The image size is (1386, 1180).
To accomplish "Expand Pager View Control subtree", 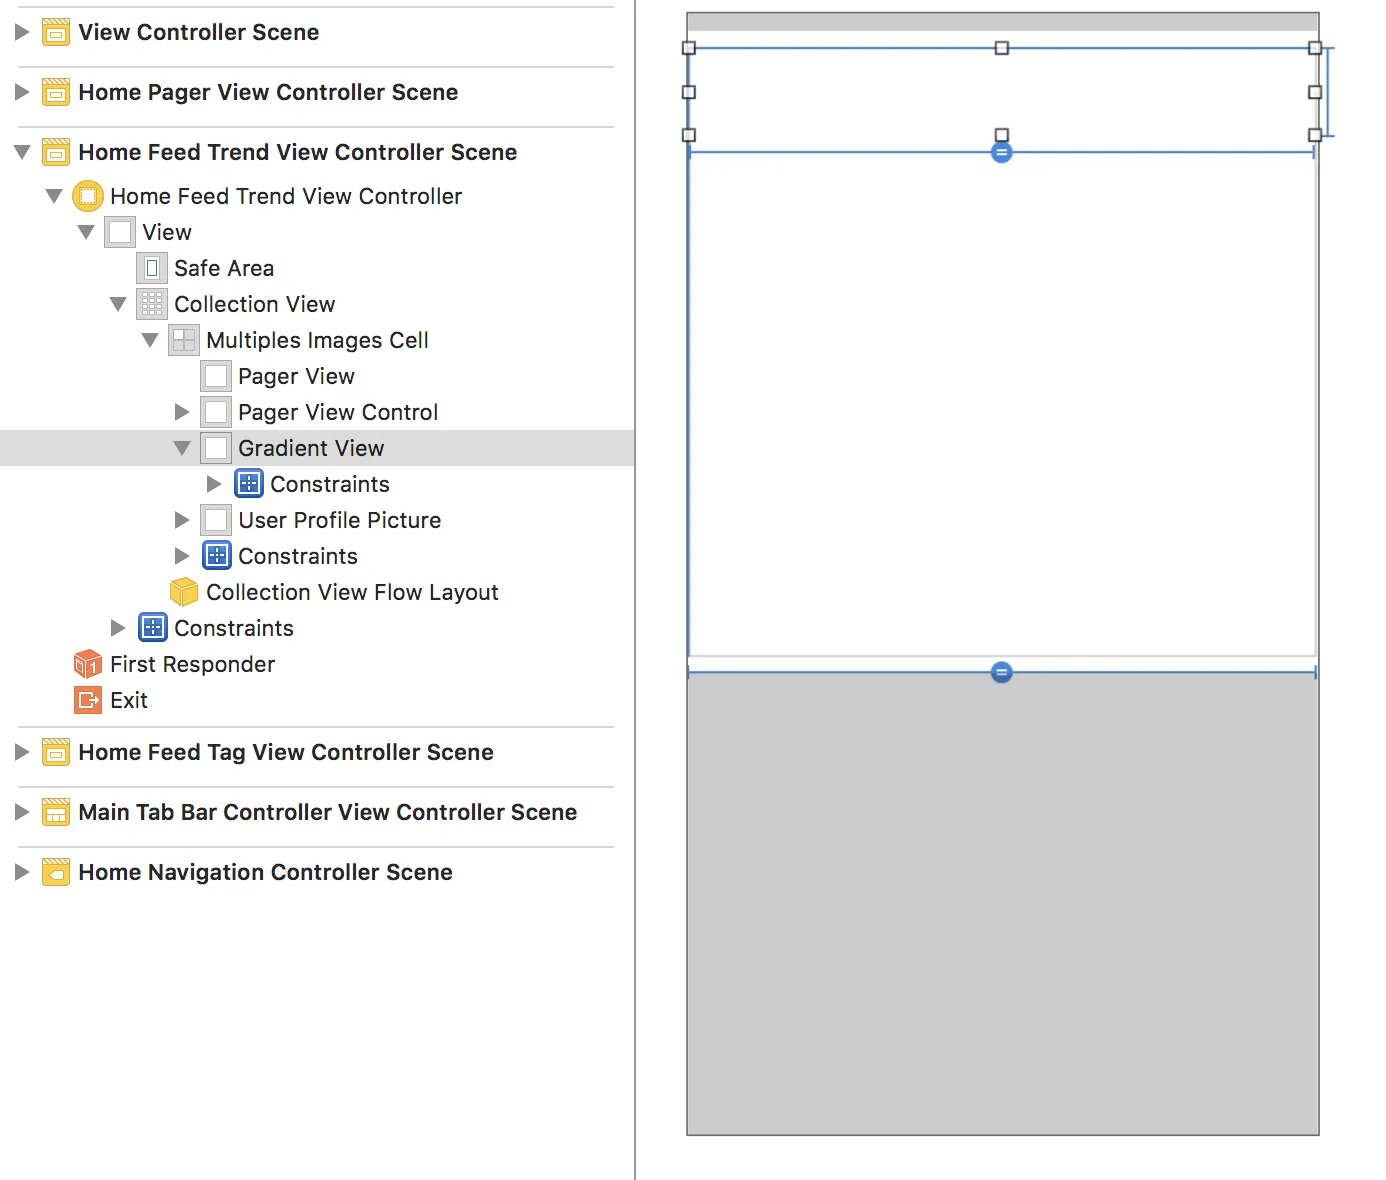I will point(182,412).
